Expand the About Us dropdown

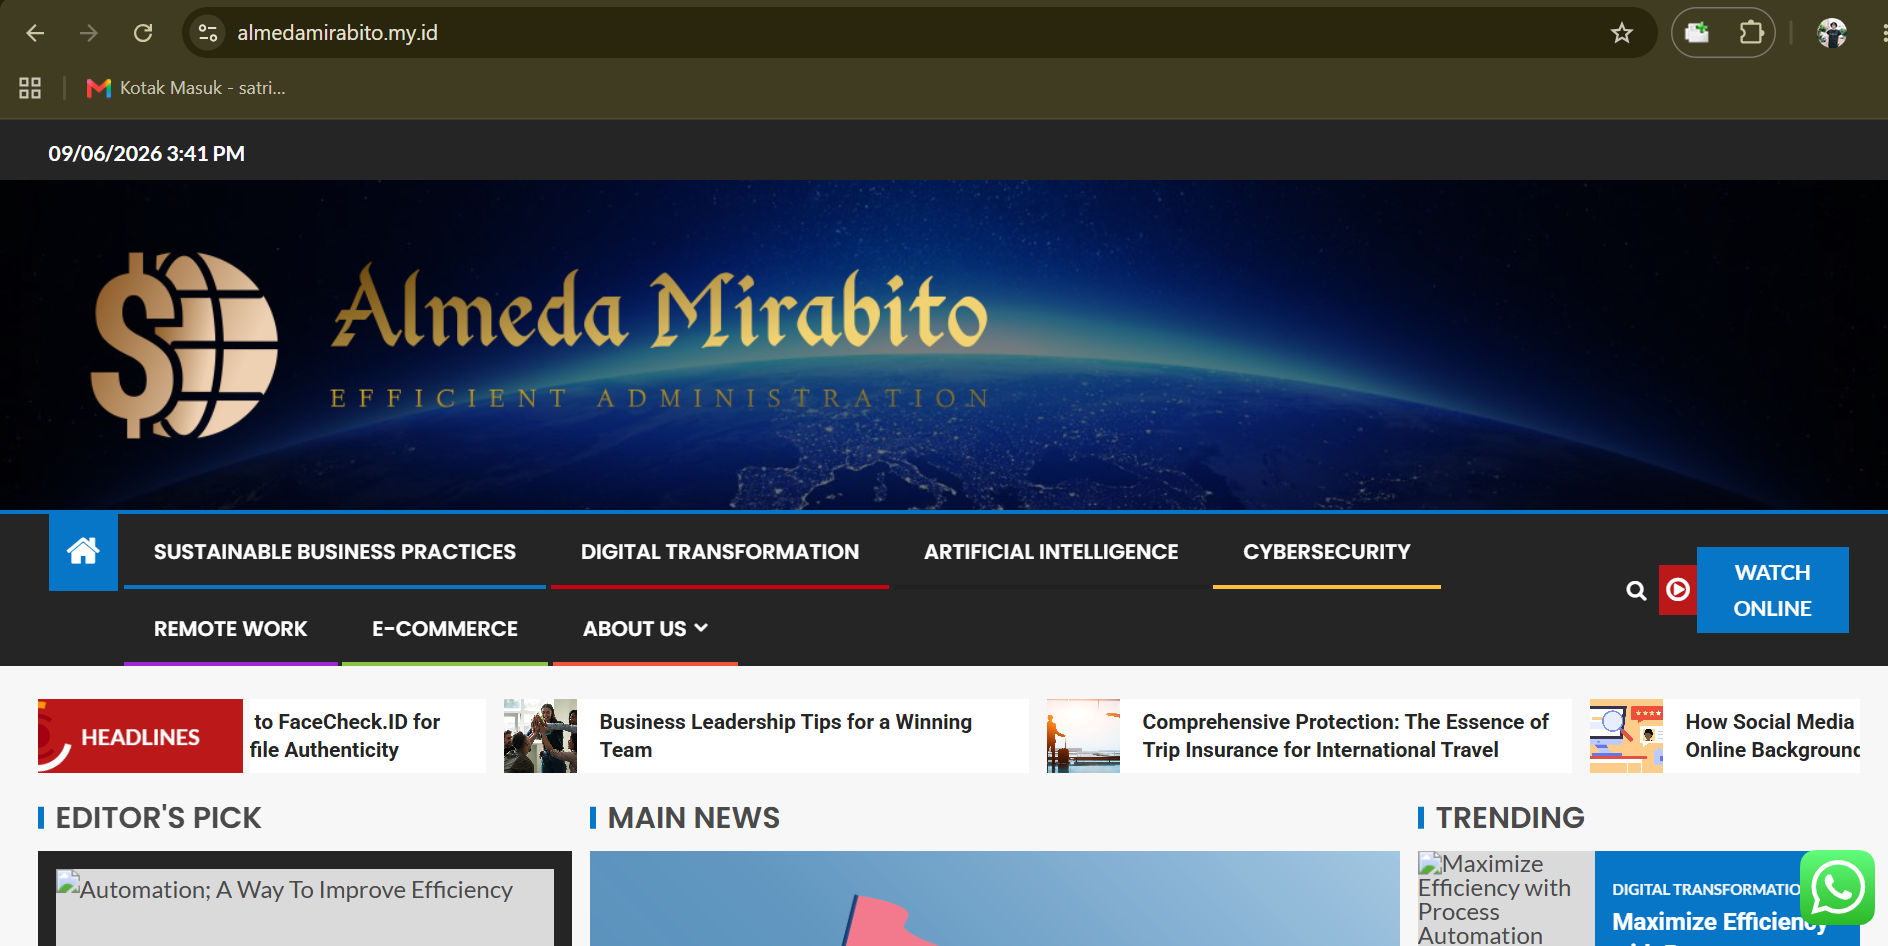645,628
